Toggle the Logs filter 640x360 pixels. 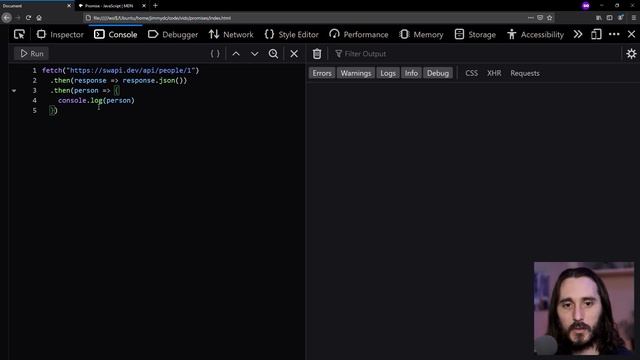pyautogui.click(x=388, y=73)
